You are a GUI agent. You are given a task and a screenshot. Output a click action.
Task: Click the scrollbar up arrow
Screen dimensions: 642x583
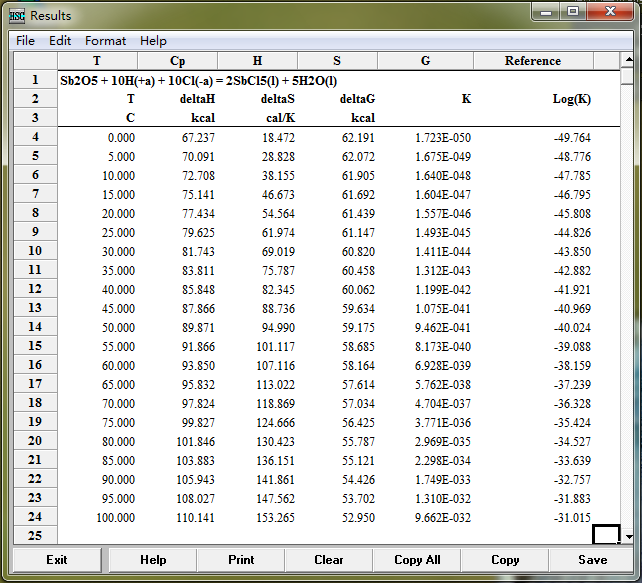pos(628,61)
